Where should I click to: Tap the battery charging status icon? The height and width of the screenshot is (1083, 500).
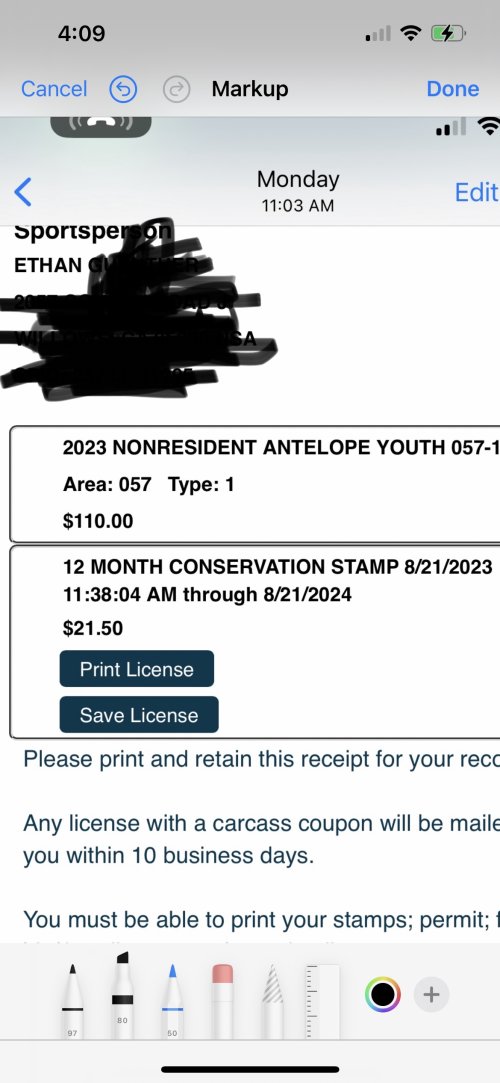tap(448, 32)
